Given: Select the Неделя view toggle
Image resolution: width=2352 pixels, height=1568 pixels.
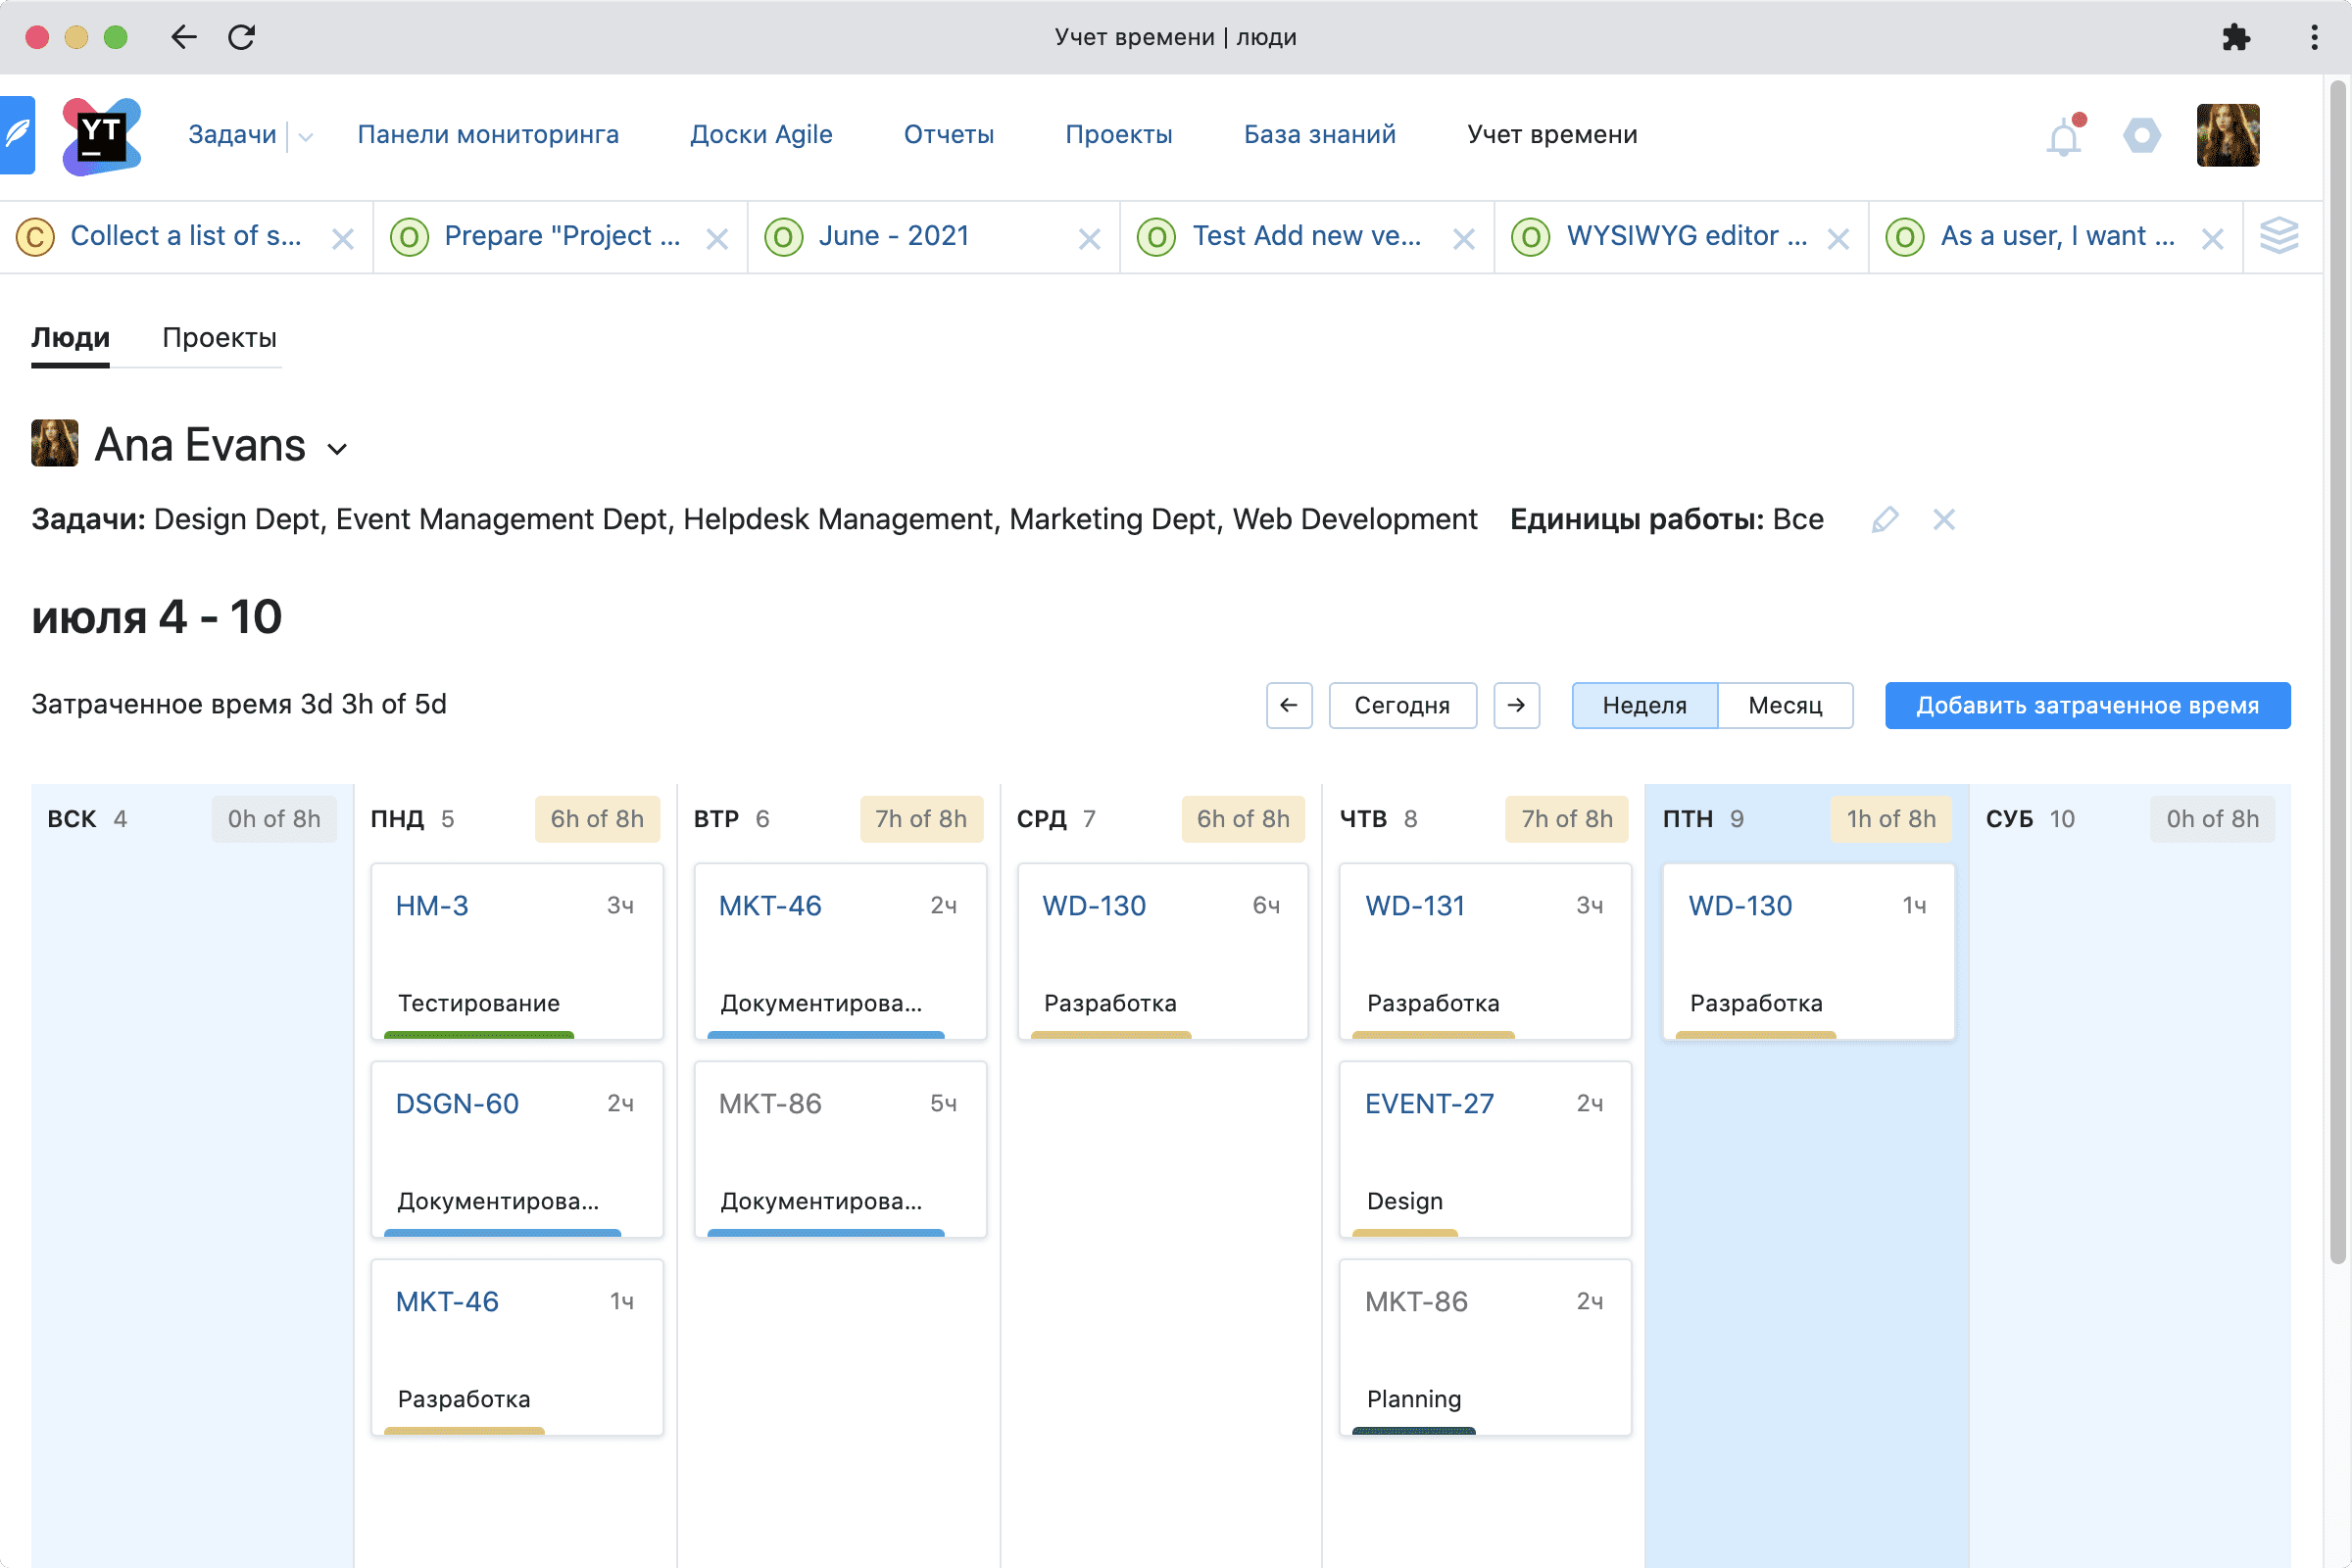Looking at the screenshot, I should [x=1641, y=706].
